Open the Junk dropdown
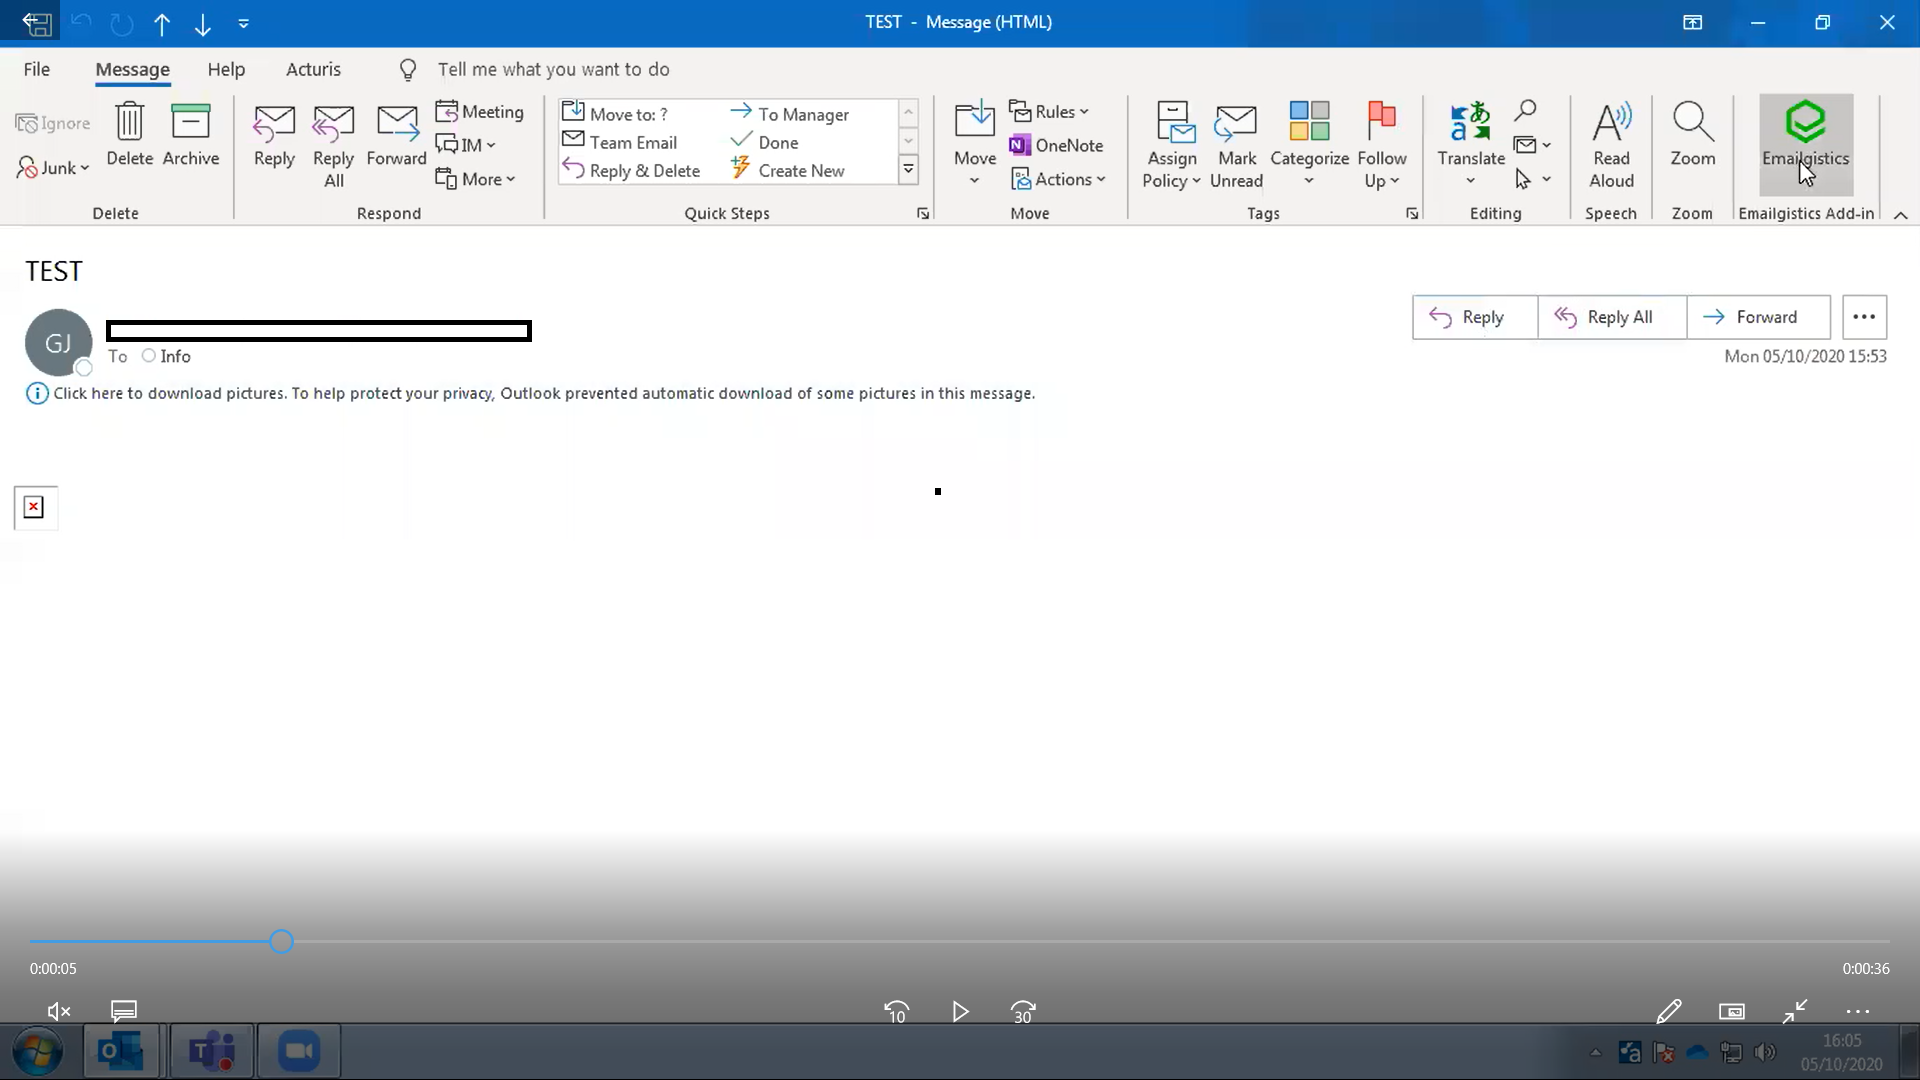 pos(52,168)
